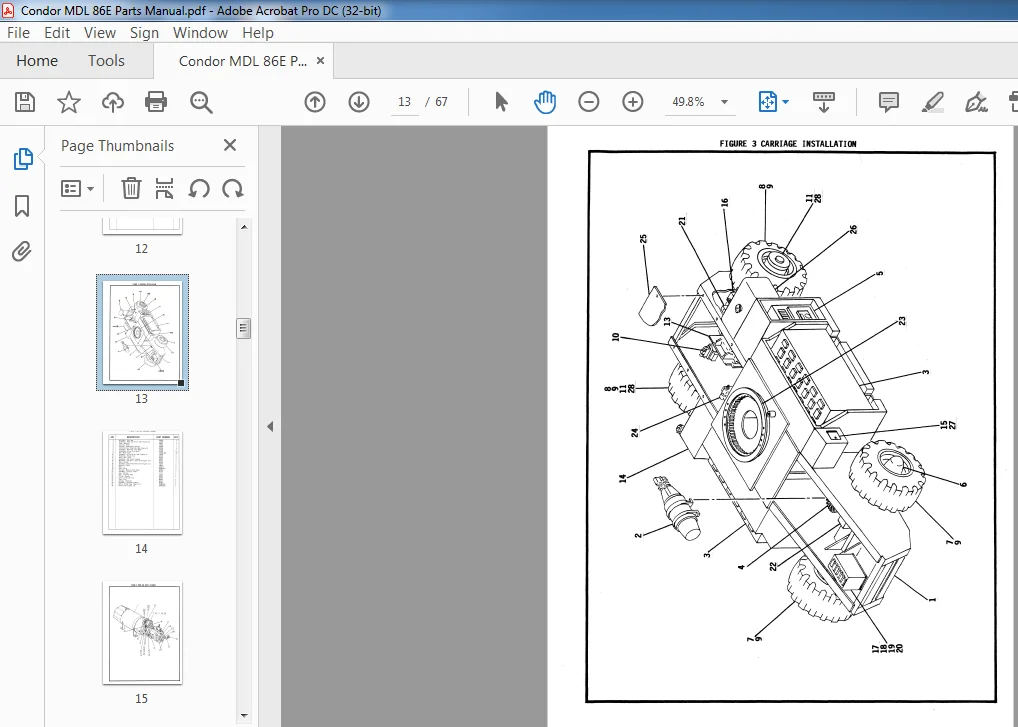Image resolution: width=1018 pixels, height=727 pixels.
Task: Open thumbnail options dropdown menu
Action: pyautogui.click(x=77, y=189)
